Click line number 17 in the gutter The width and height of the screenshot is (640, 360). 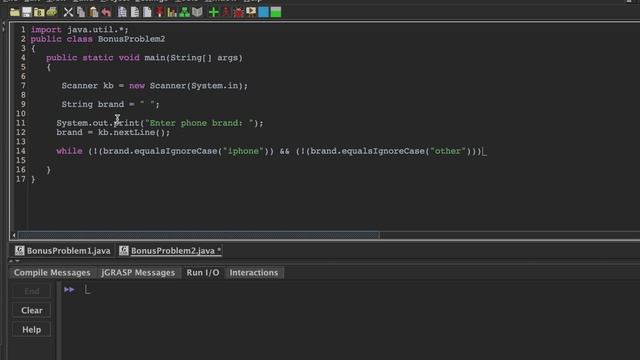click(20, 179)
